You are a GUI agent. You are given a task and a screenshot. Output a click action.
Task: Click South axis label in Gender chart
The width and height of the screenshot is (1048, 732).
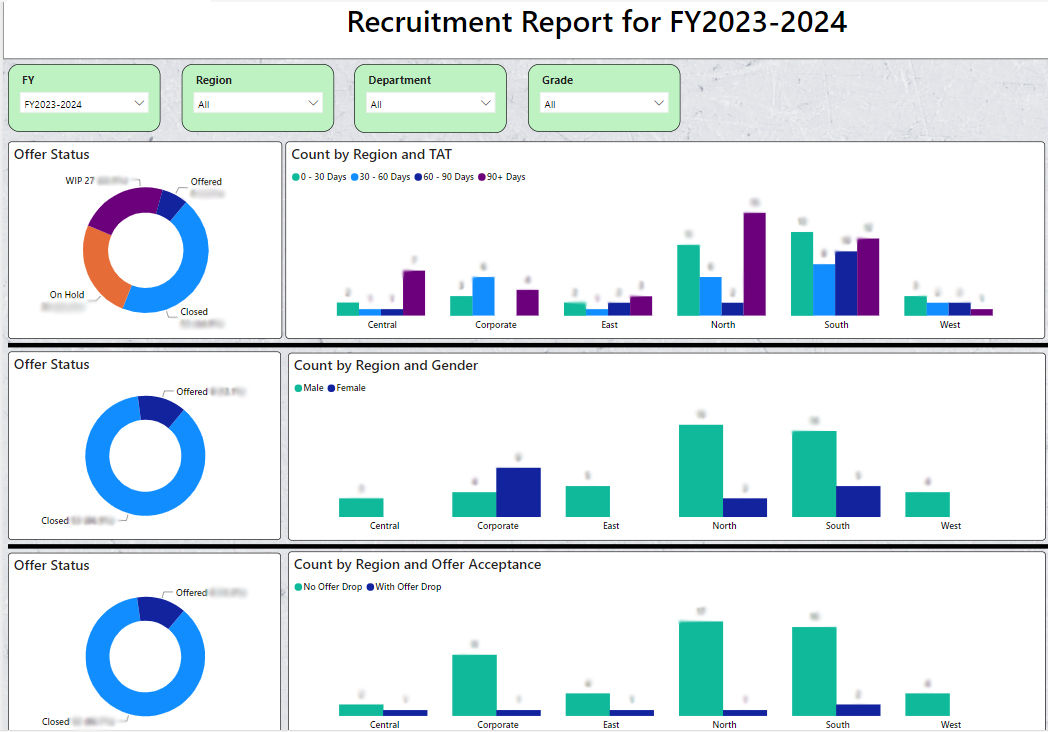tap(837, 526)
